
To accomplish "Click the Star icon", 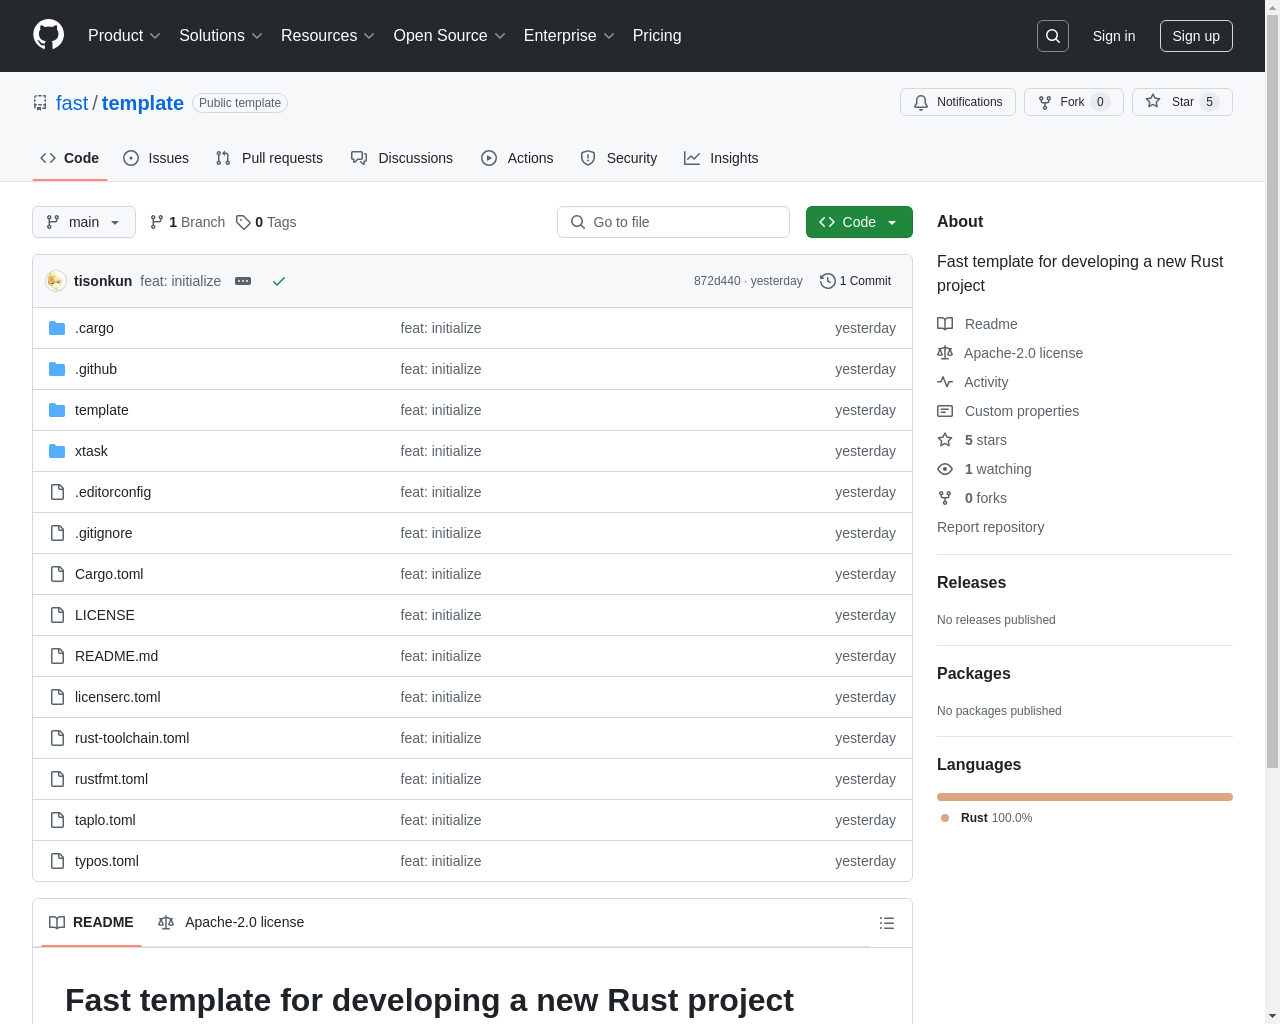I will [x=1153, y=101].
